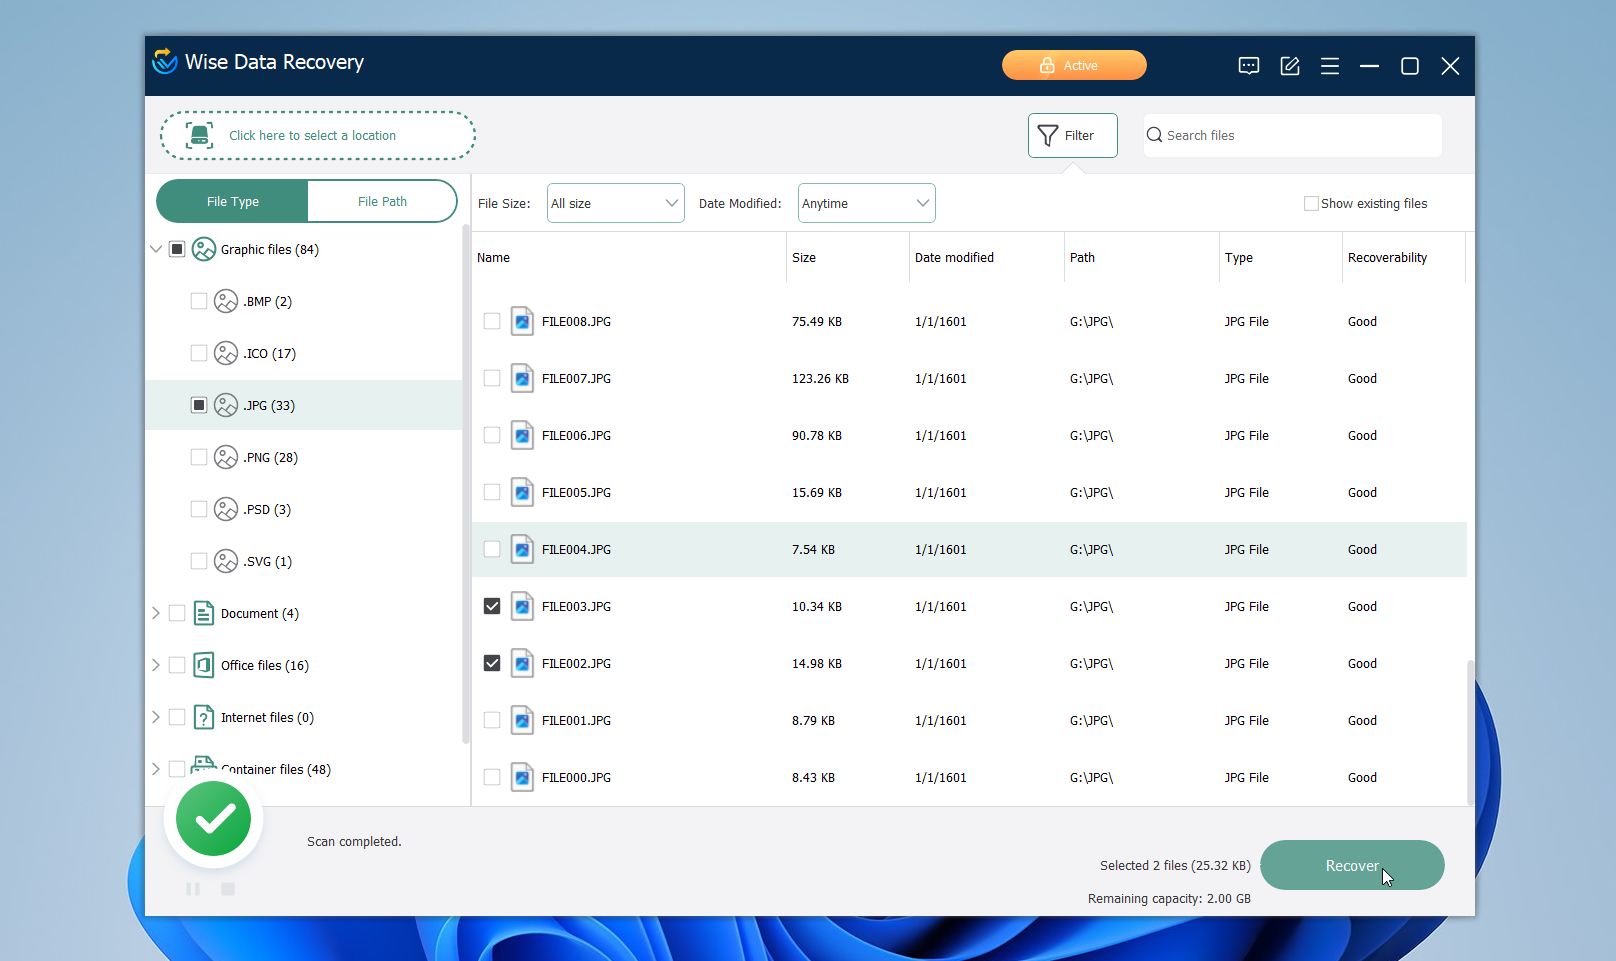This screenshot has height=961, width=1616.
Task: Click the edit/feedback pencil icon in titlebar
Action: tap(1289, 65)
